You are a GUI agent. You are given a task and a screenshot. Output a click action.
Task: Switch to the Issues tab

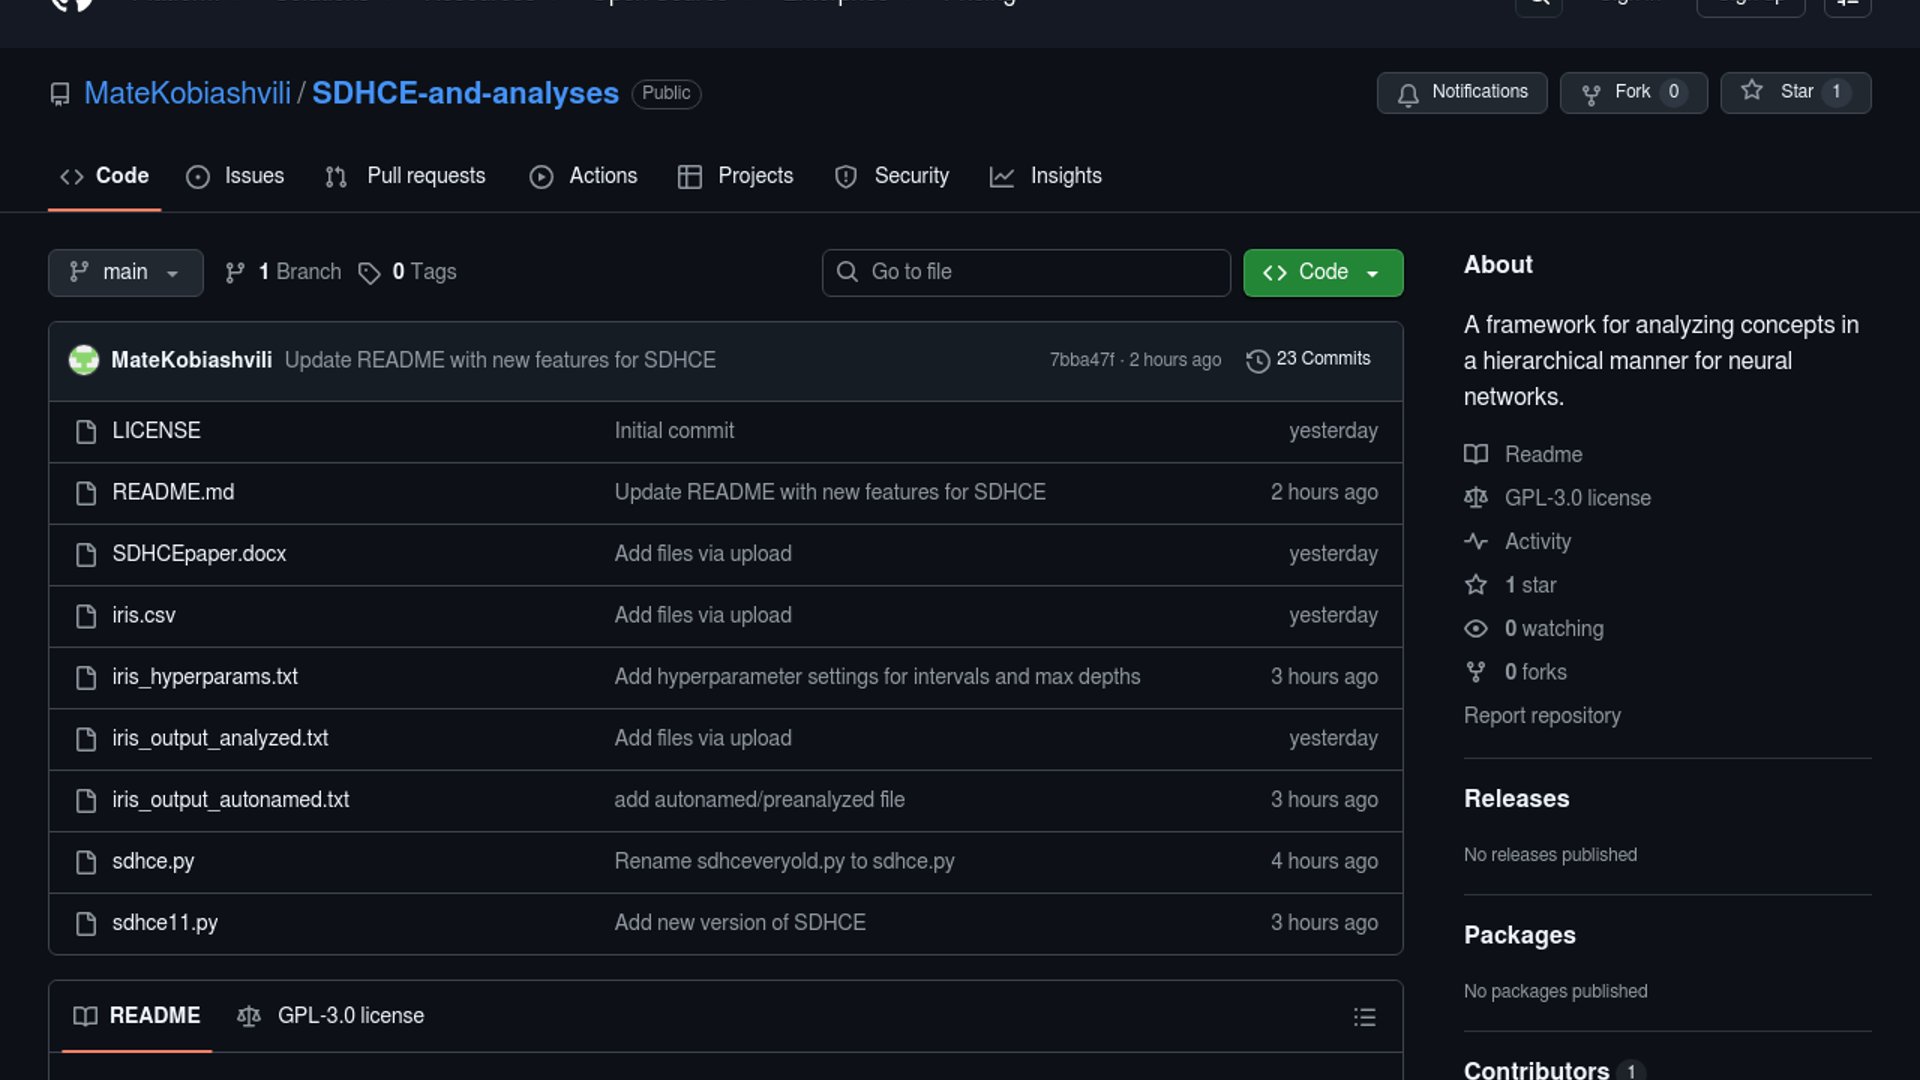(x=236, y=176)
